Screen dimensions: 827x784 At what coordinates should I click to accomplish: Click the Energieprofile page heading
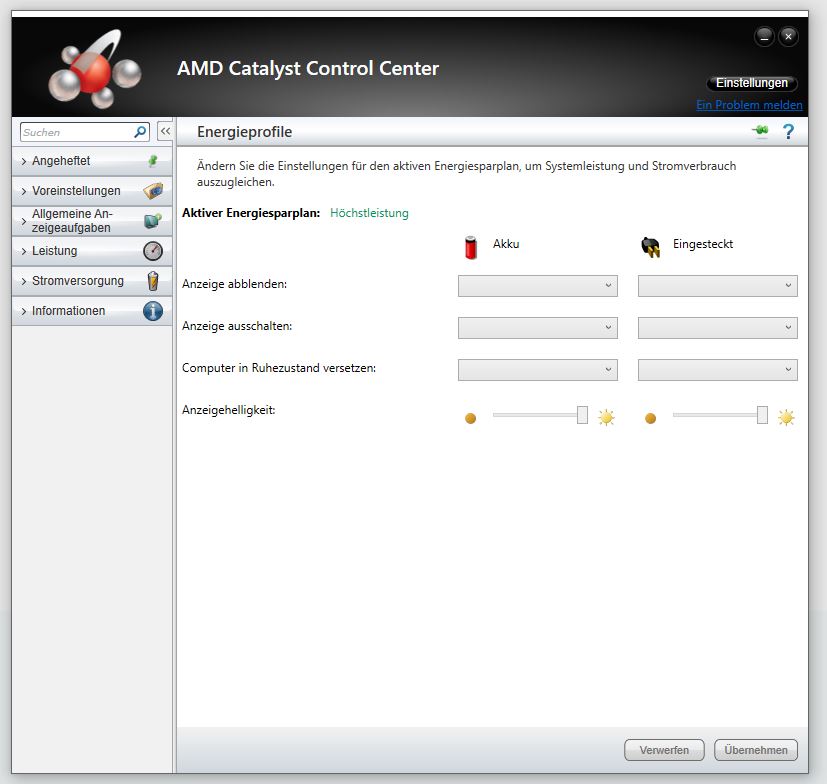click(244, 132)
